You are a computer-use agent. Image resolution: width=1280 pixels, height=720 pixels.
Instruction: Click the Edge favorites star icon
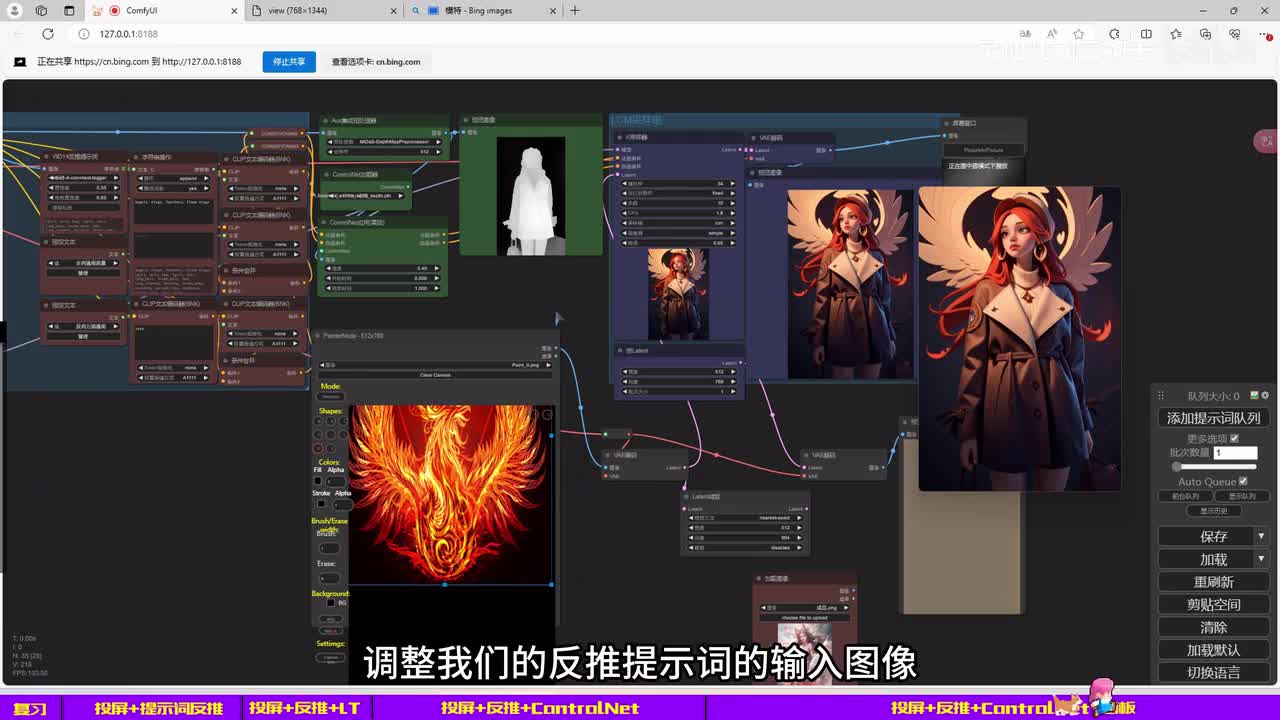coord(1079,34)
